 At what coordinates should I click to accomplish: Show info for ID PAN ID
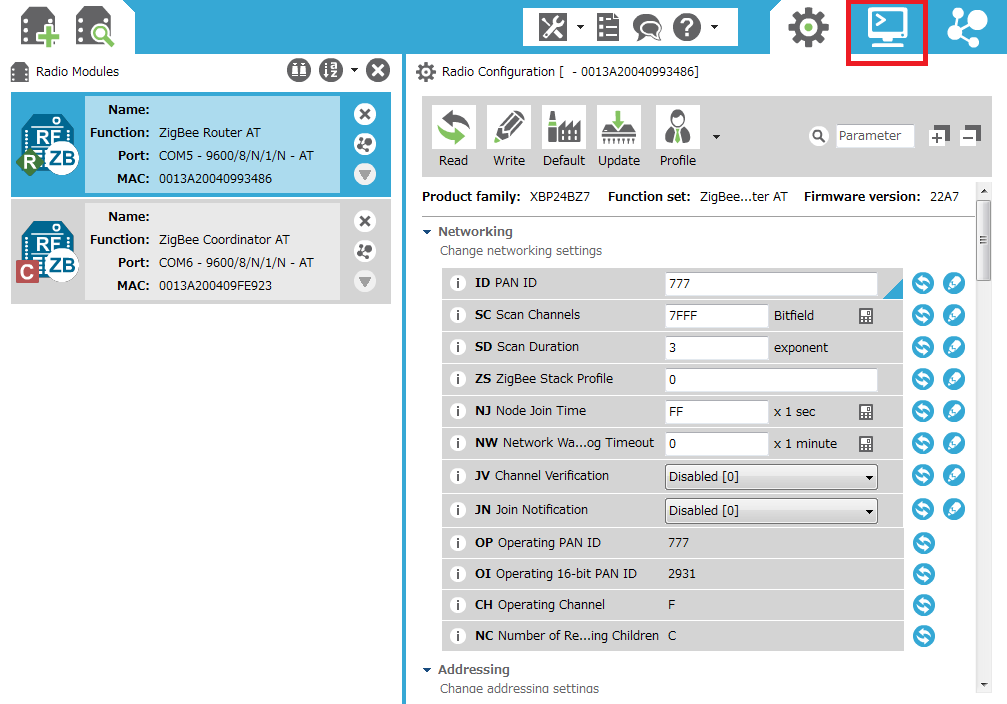[457, 283]
